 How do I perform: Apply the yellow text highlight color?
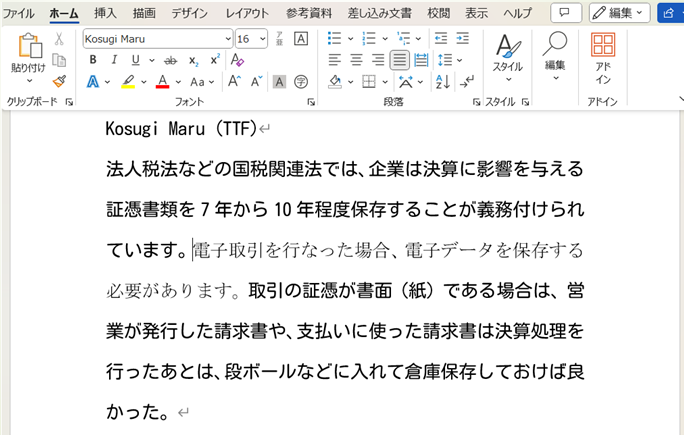pyautogui.click(x=128, y=82)
